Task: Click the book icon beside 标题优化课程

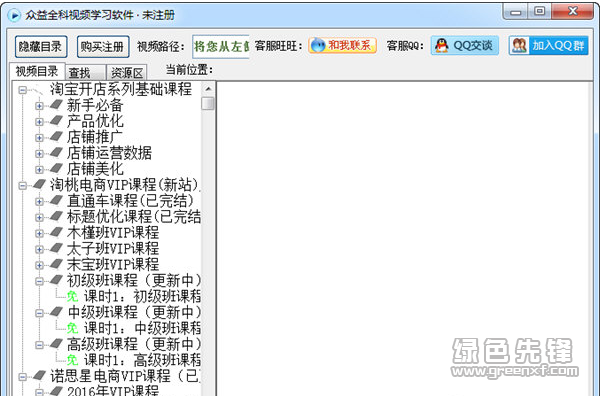Action: [x=56, y=216]
